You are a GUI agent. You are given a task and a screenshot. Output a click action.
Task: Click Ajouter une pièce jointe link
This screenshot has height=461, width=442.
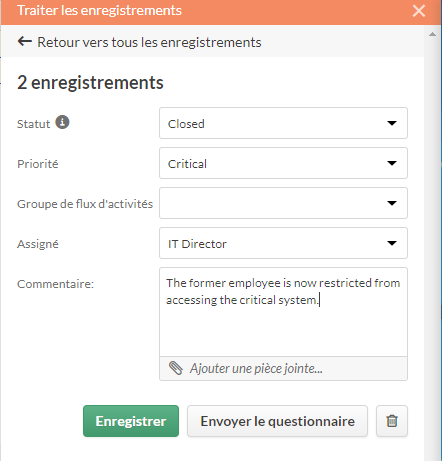pos(256,368)
